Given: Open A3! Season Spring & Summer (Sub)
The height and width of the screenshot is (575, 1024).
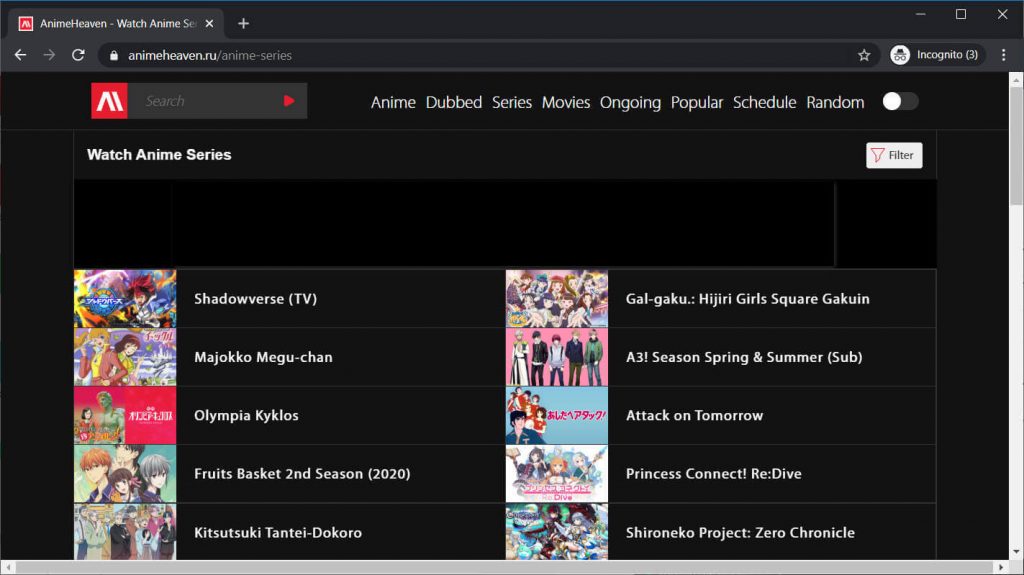Looking at the screenshot, I should coord(744,357).
